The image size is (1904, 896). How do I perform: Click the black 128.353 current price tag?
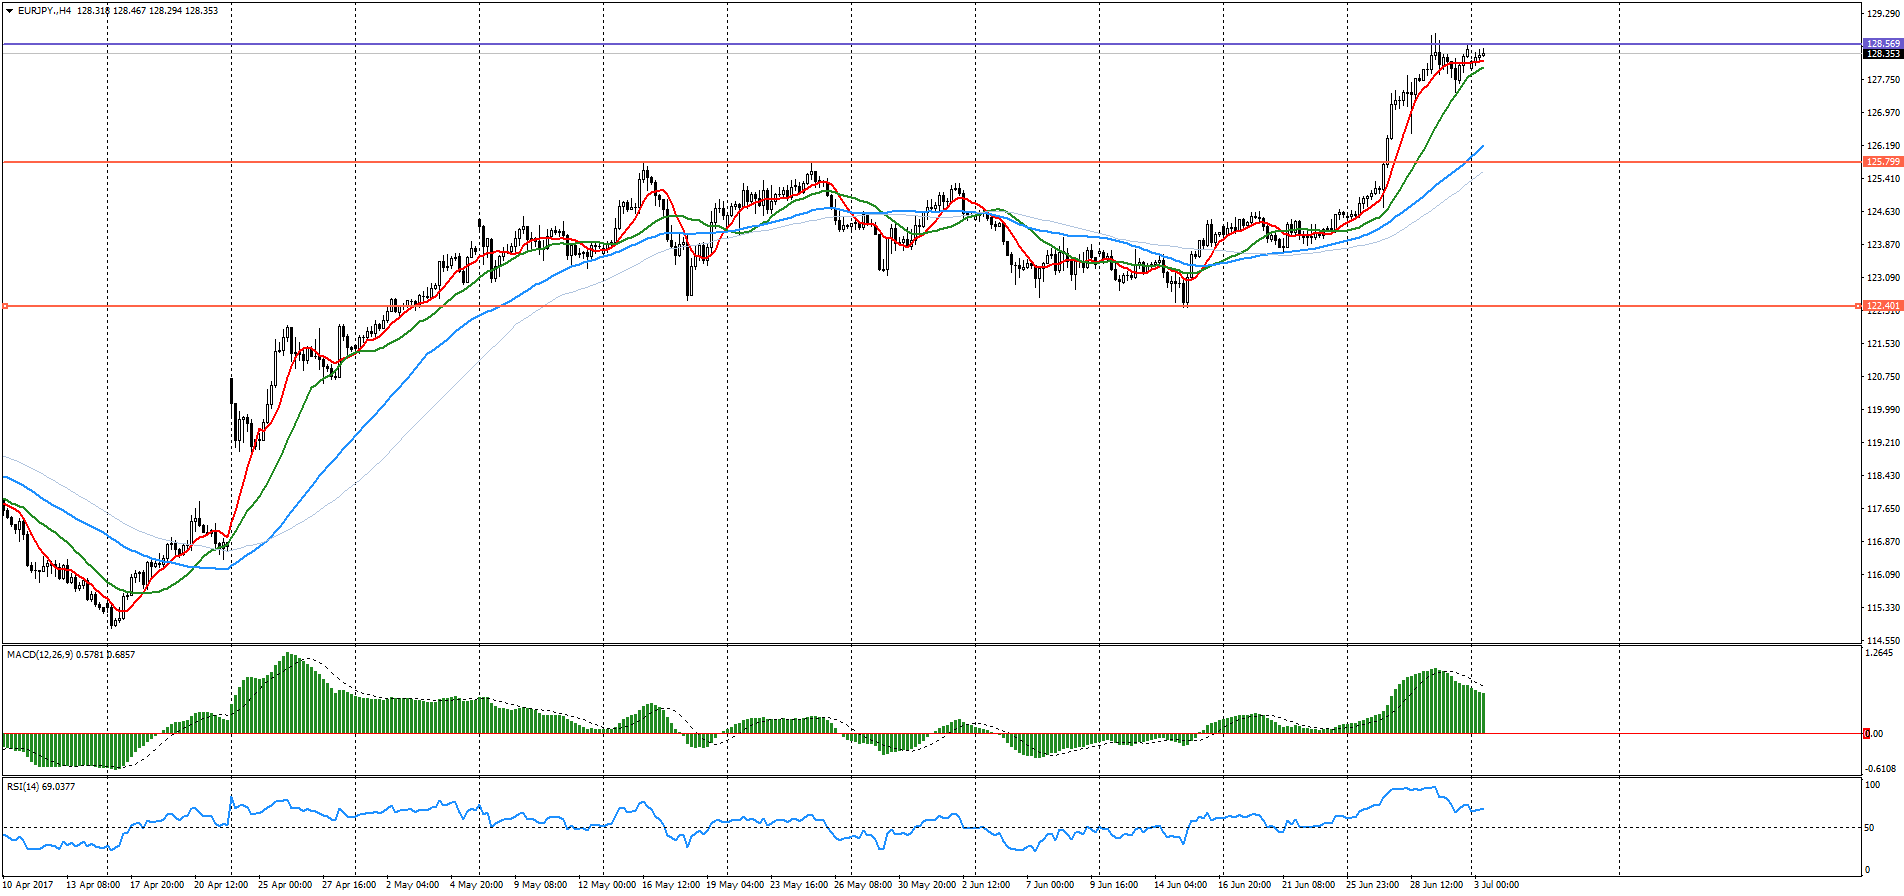pos(1883,54)
